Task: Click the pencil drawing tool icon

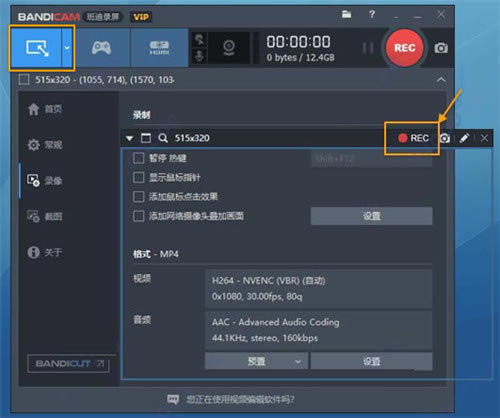Action: [464, 138]
